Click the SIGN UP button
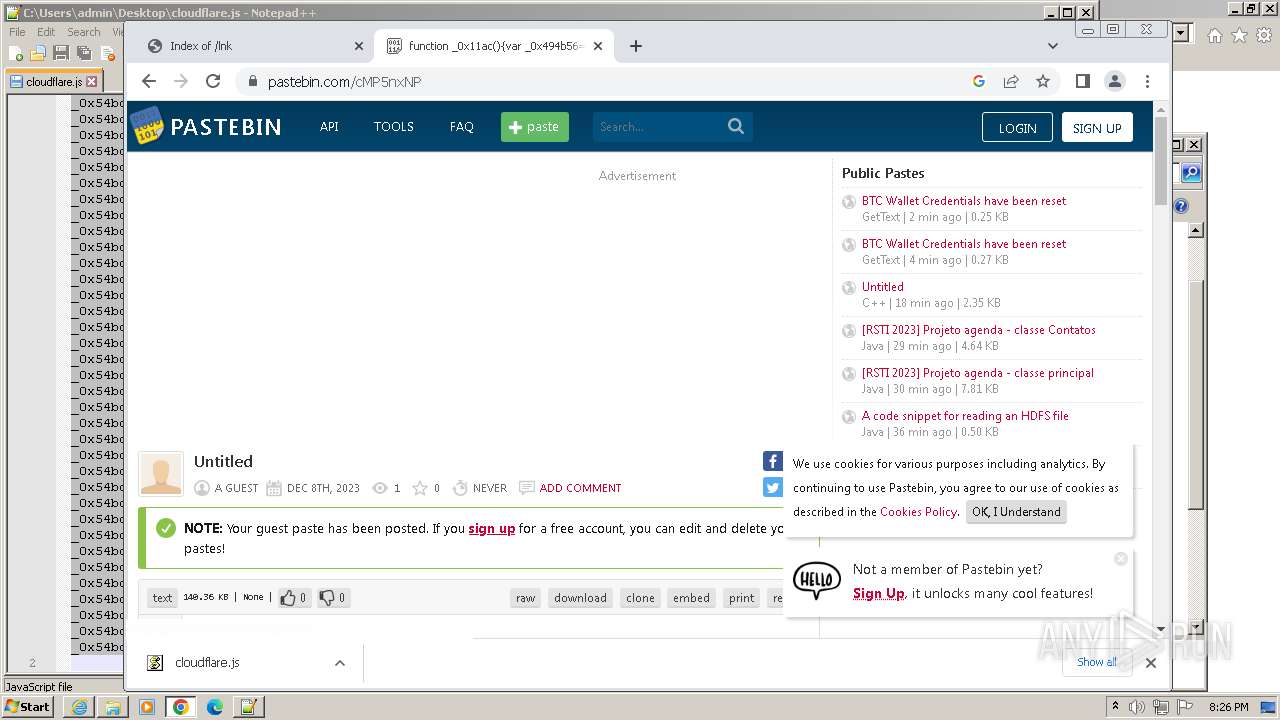Screen dimensions: 1280x720 1097,127
